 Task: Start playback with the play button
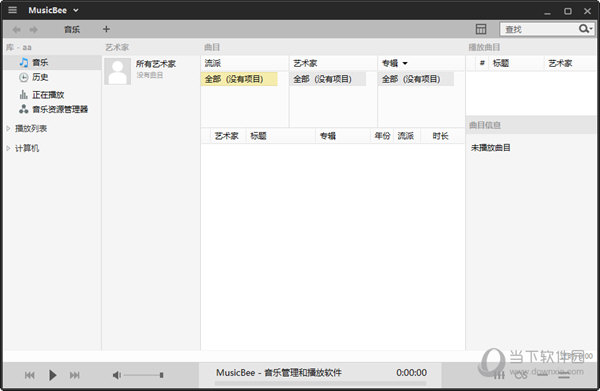(x=52, y=375)
